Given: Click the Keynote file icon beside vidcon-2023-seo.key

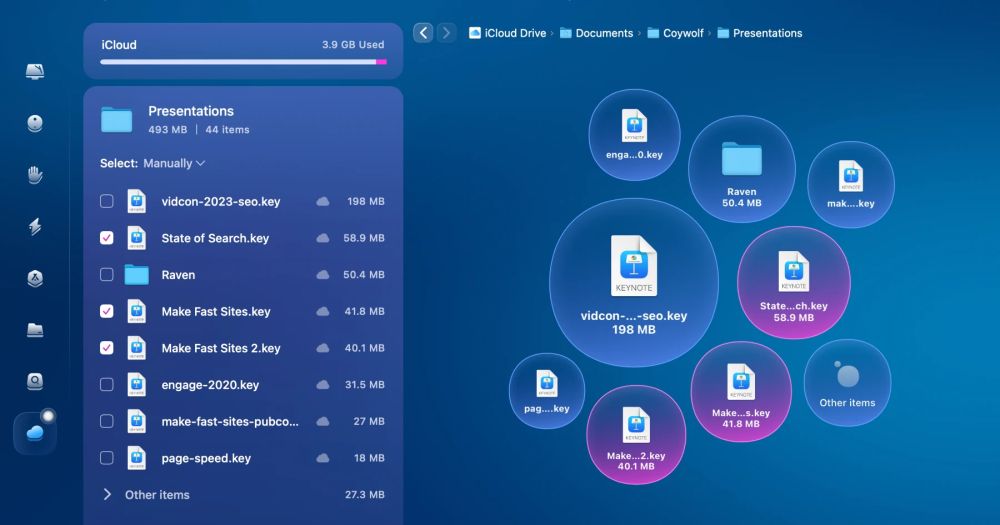Looking at the screenshot, I should click(136, 202).
